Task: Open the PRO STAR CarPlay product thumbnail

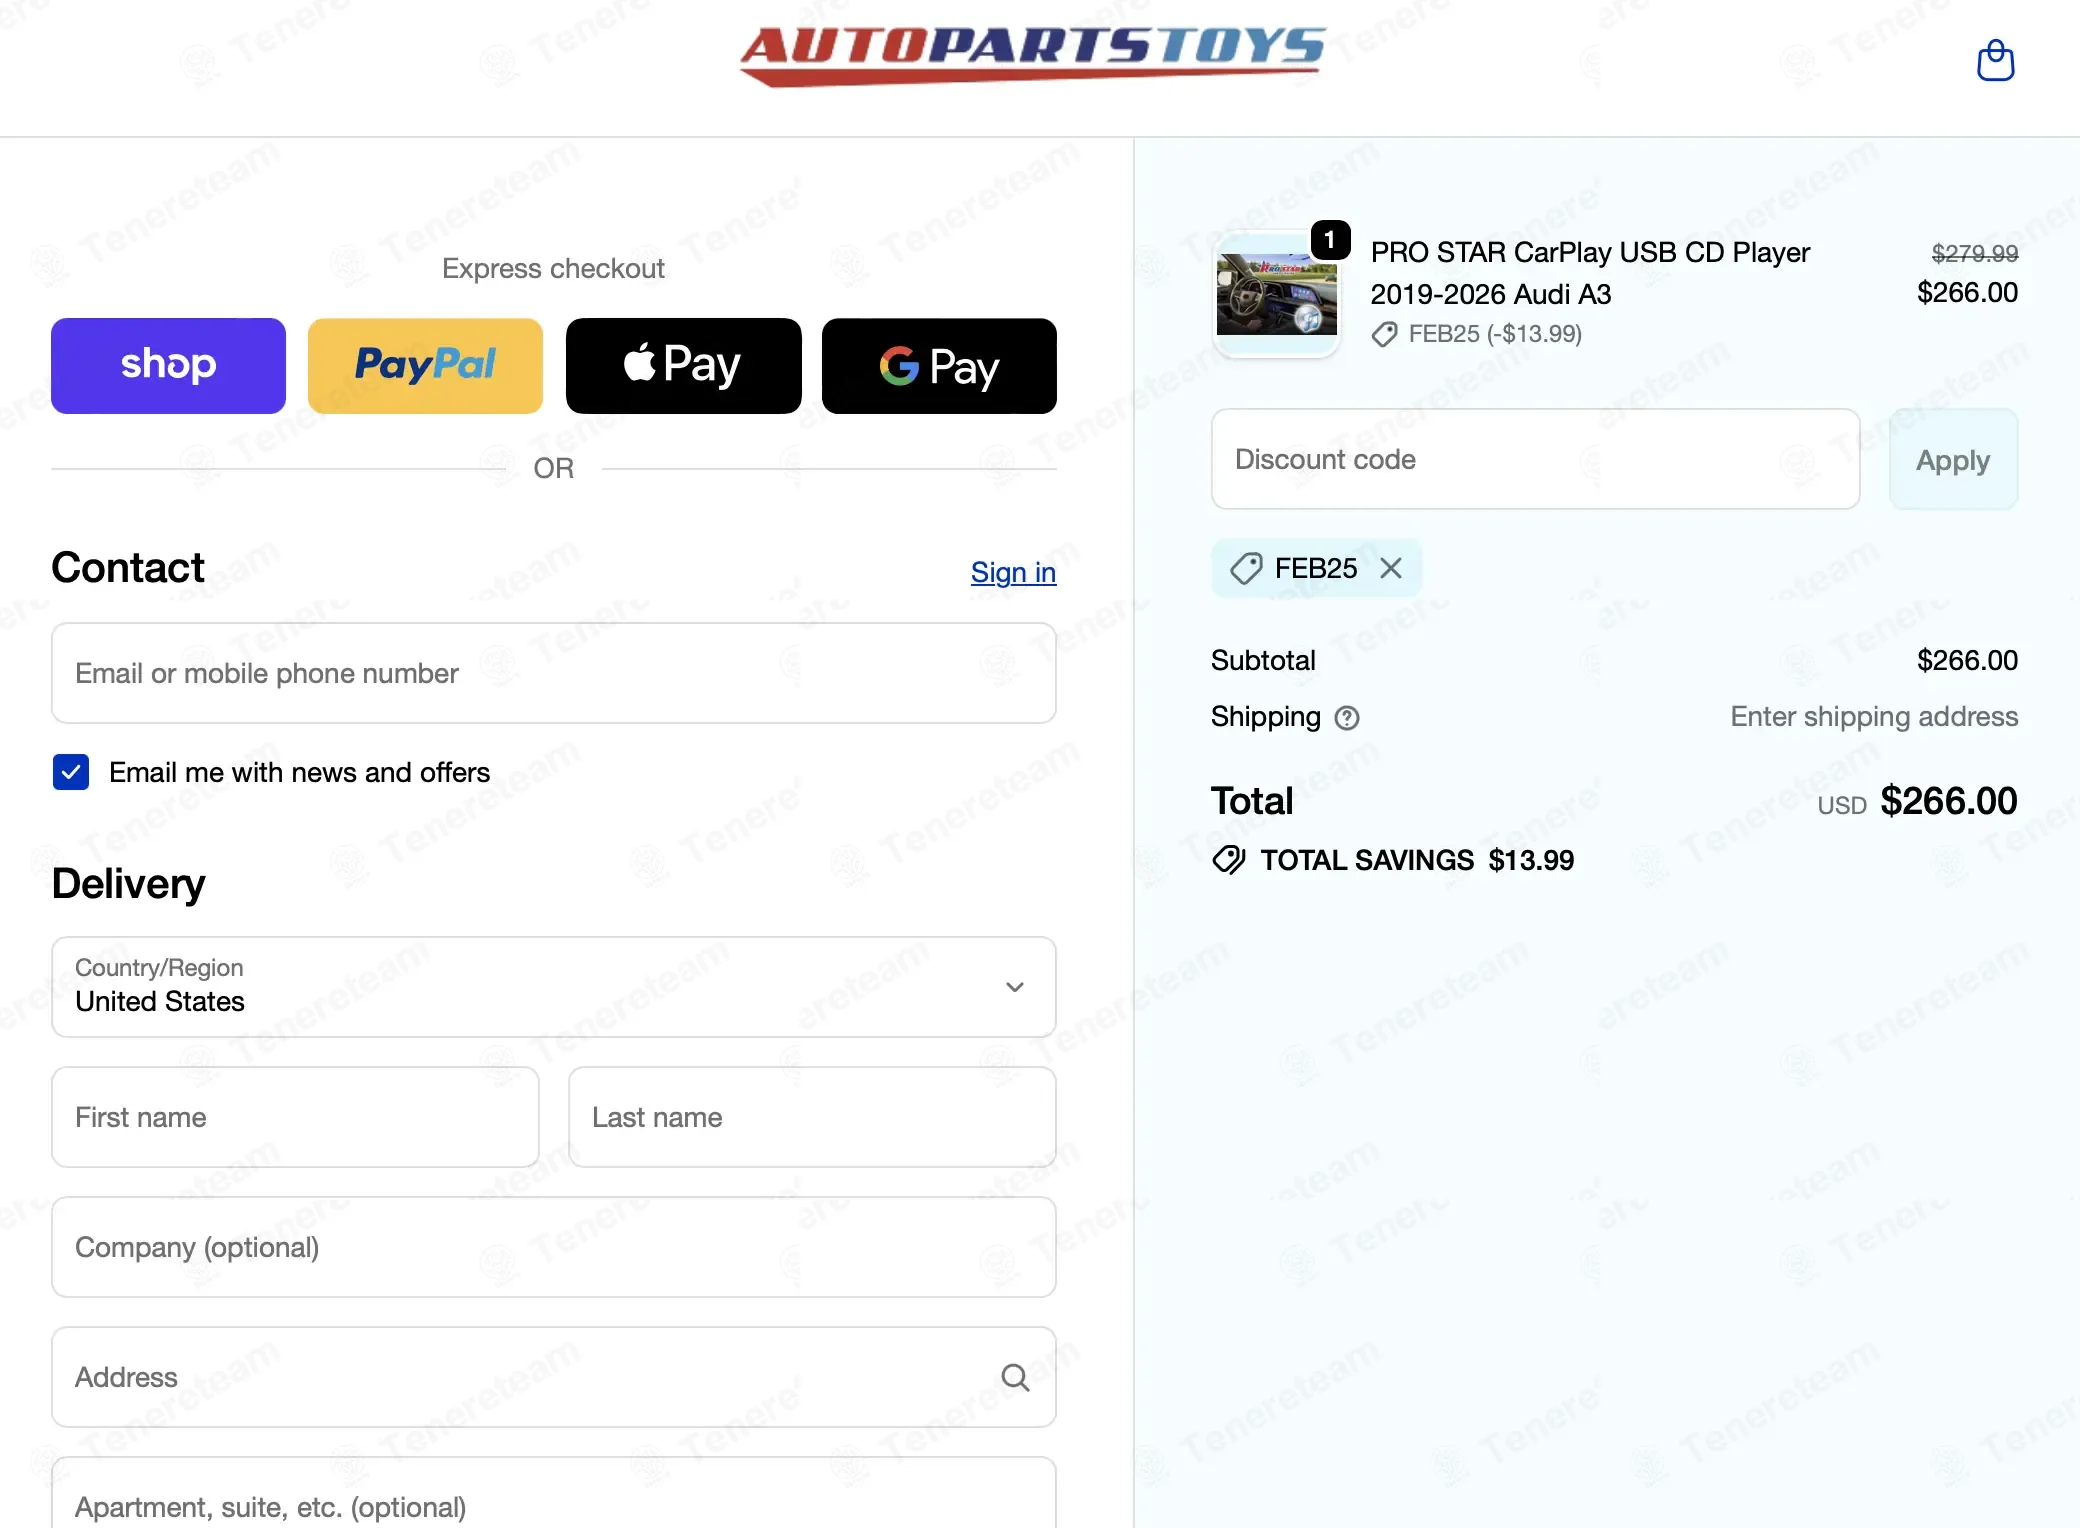Action: [x=1276, y=294]
